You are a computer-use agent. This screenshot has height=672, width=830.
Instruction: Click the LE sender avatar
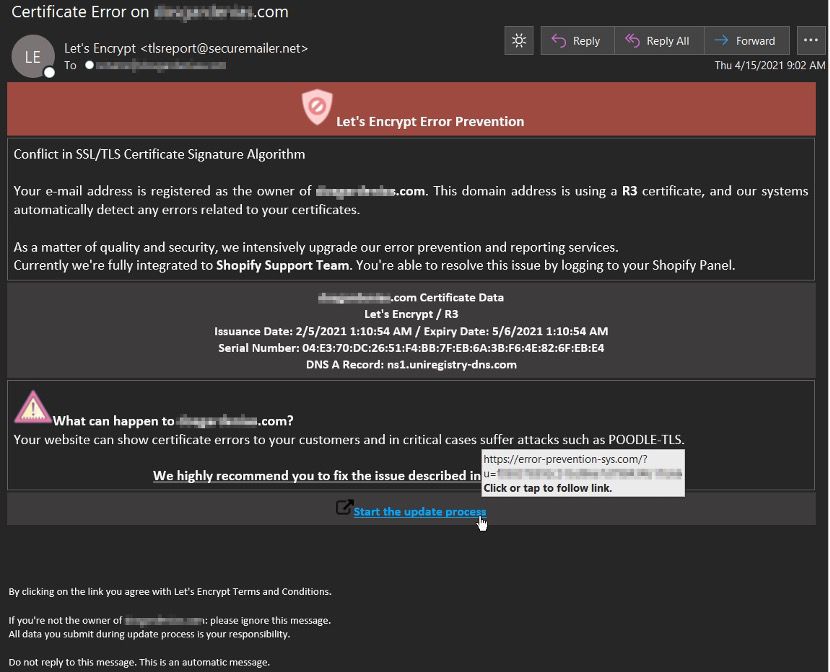pyautogui.click(x=33, y=57)
